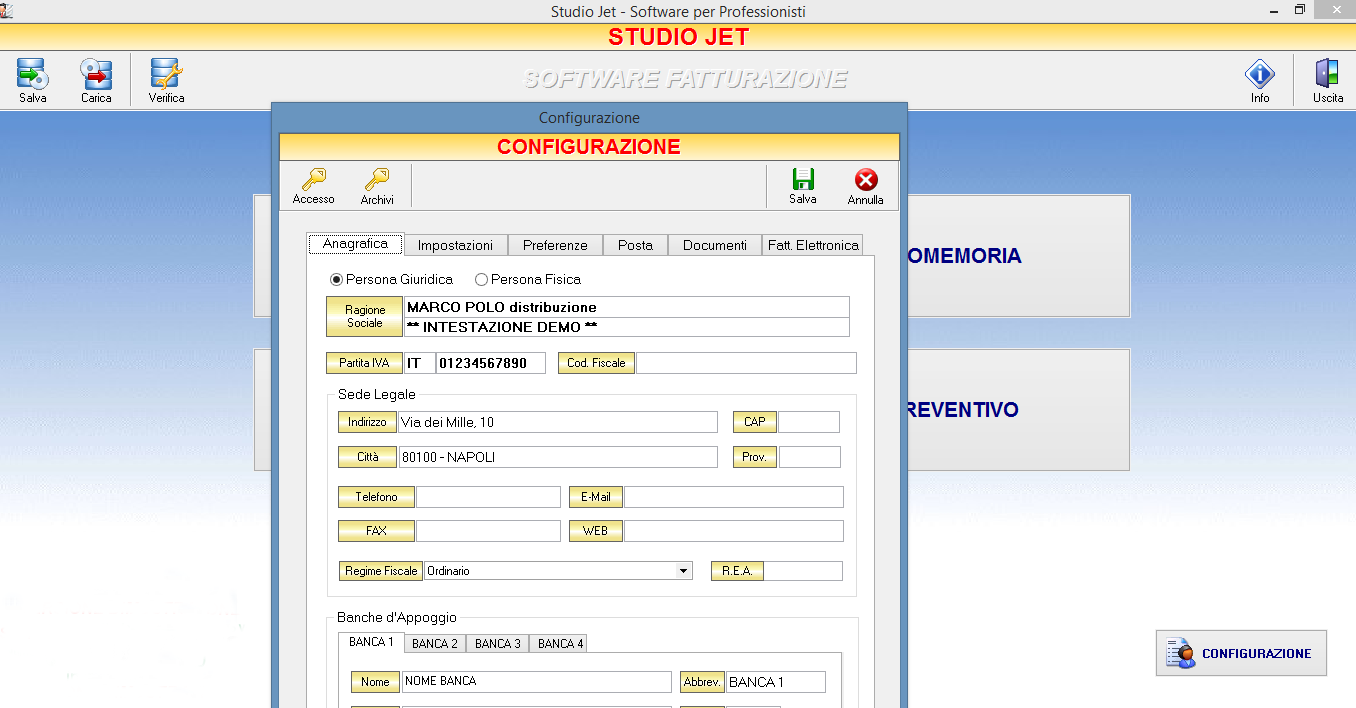Click the INTESTAZIONE DEMO second line field
This screenshot has width=1356, height=708.
pos(627,327)
